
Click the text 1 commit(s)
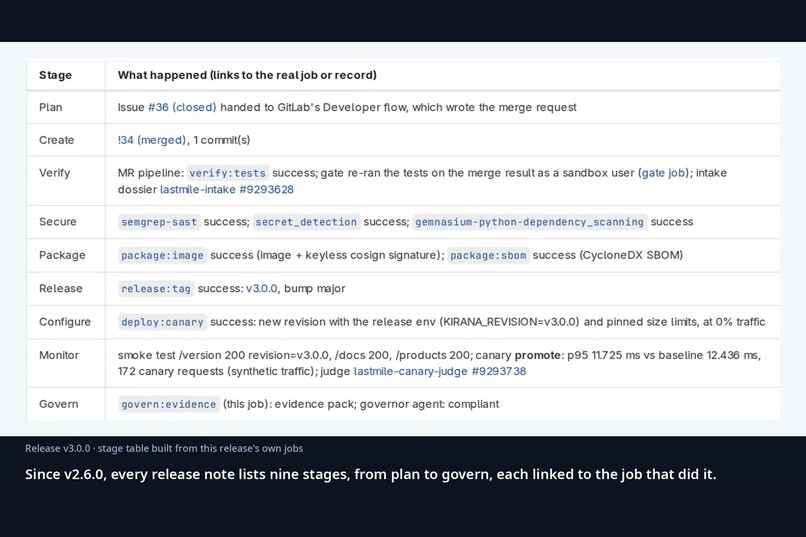222,140
